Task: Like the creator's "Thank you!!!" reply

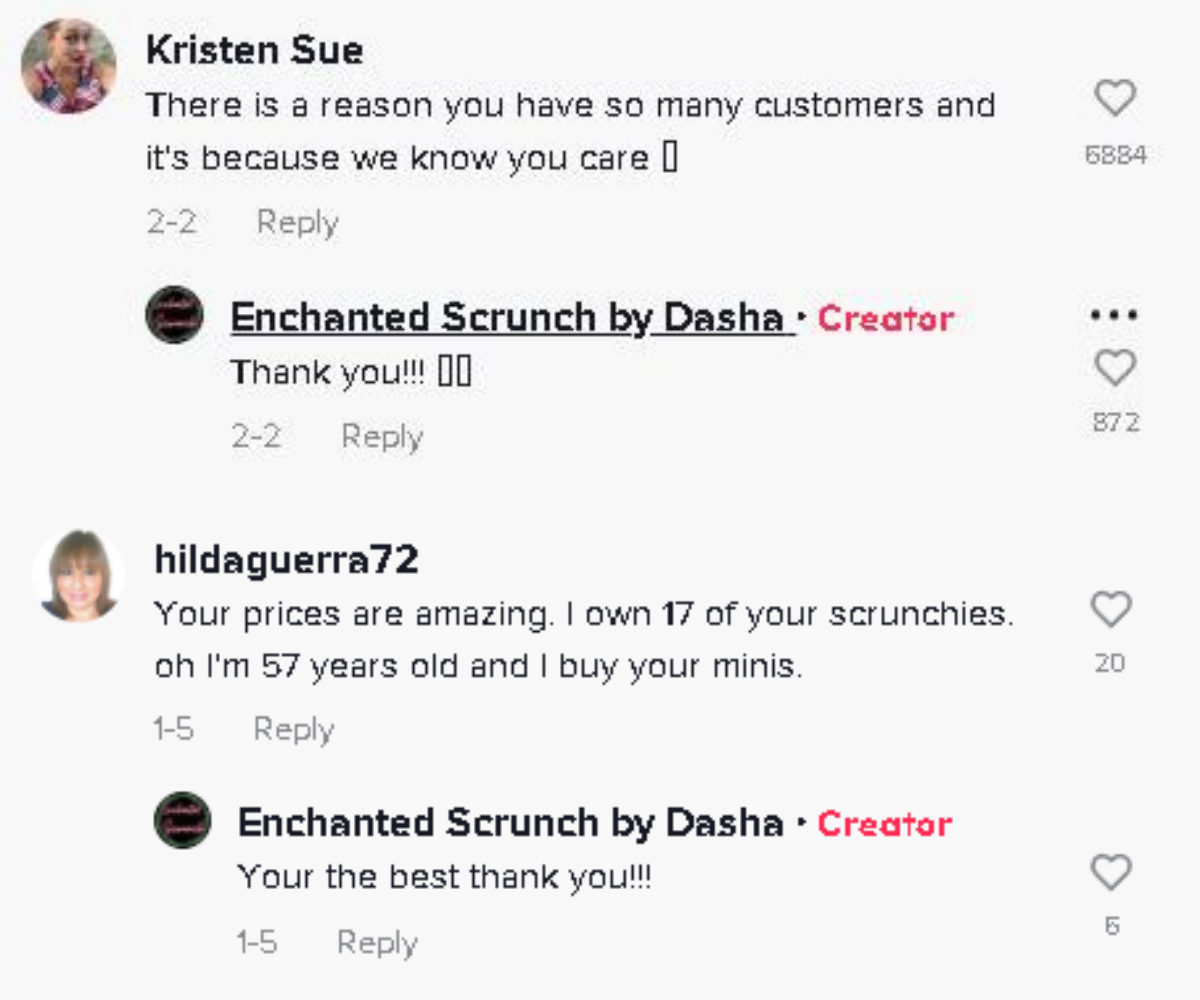Action: pos(1115,369)
